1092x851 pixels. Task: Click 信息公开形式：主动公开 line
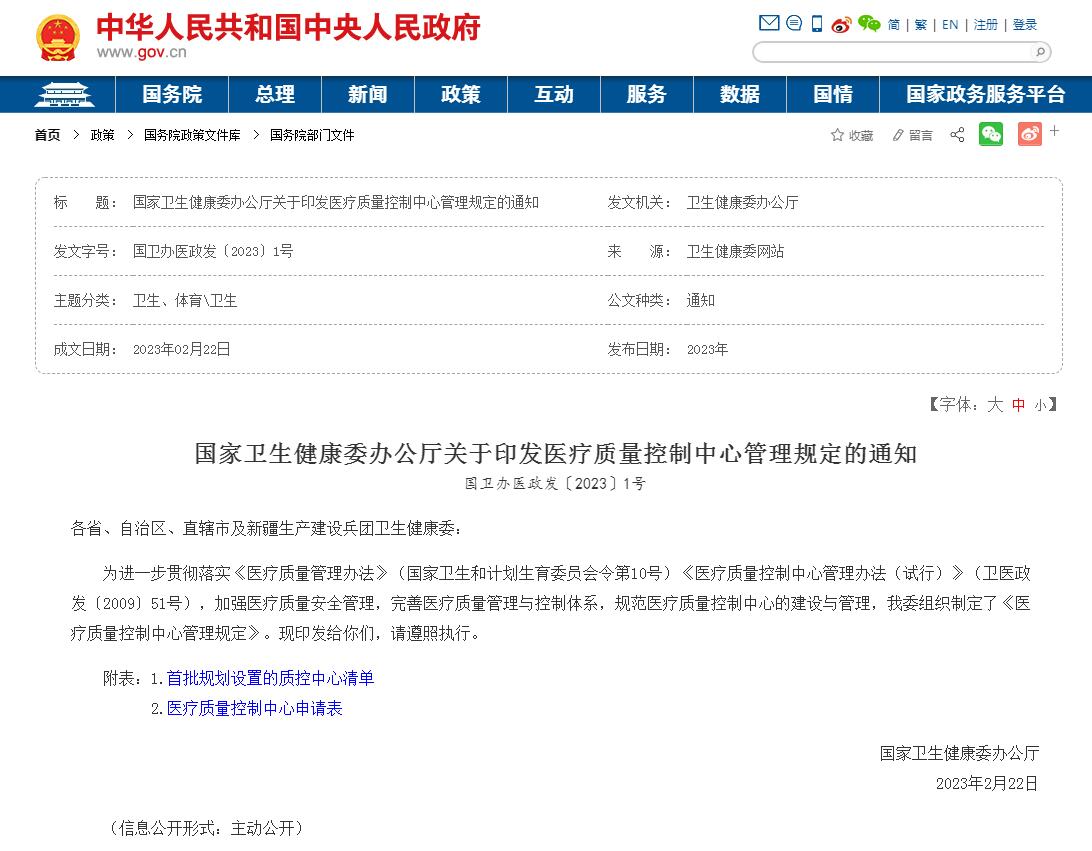pyautogui.click(x=208, y=828)
